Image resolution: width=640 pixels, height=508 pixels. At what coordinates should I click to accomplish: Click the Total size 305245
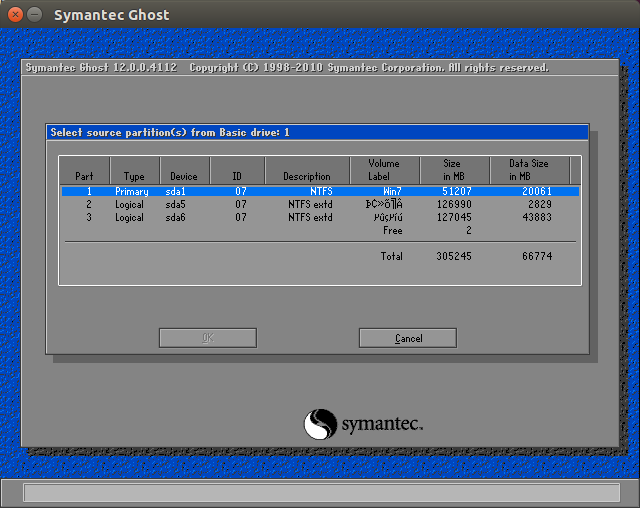454,256
